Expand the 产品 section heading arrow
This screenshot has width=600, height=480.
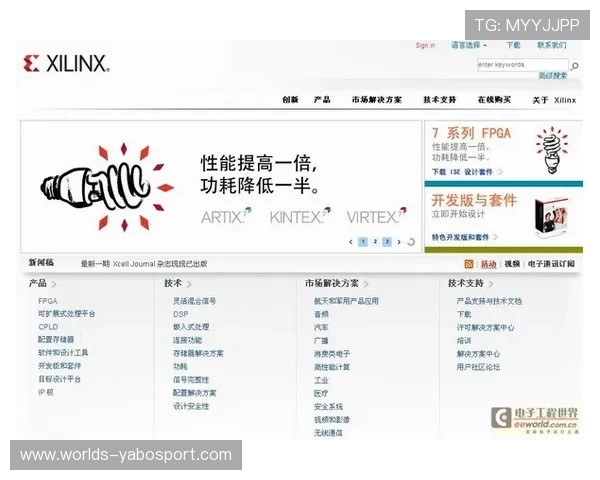(54, 284)
